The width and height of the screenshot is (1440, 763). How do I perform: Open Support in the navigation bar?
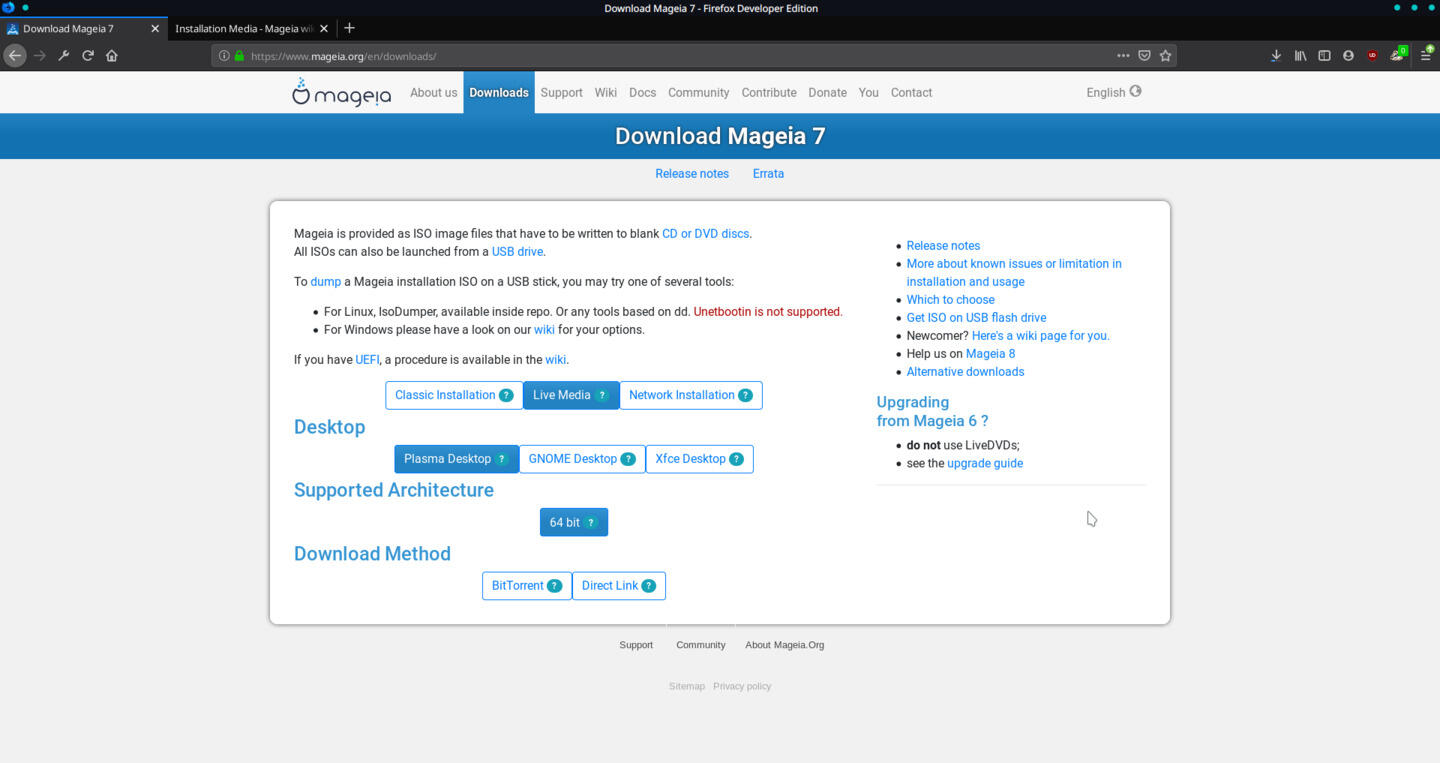[x=561, y=92]
